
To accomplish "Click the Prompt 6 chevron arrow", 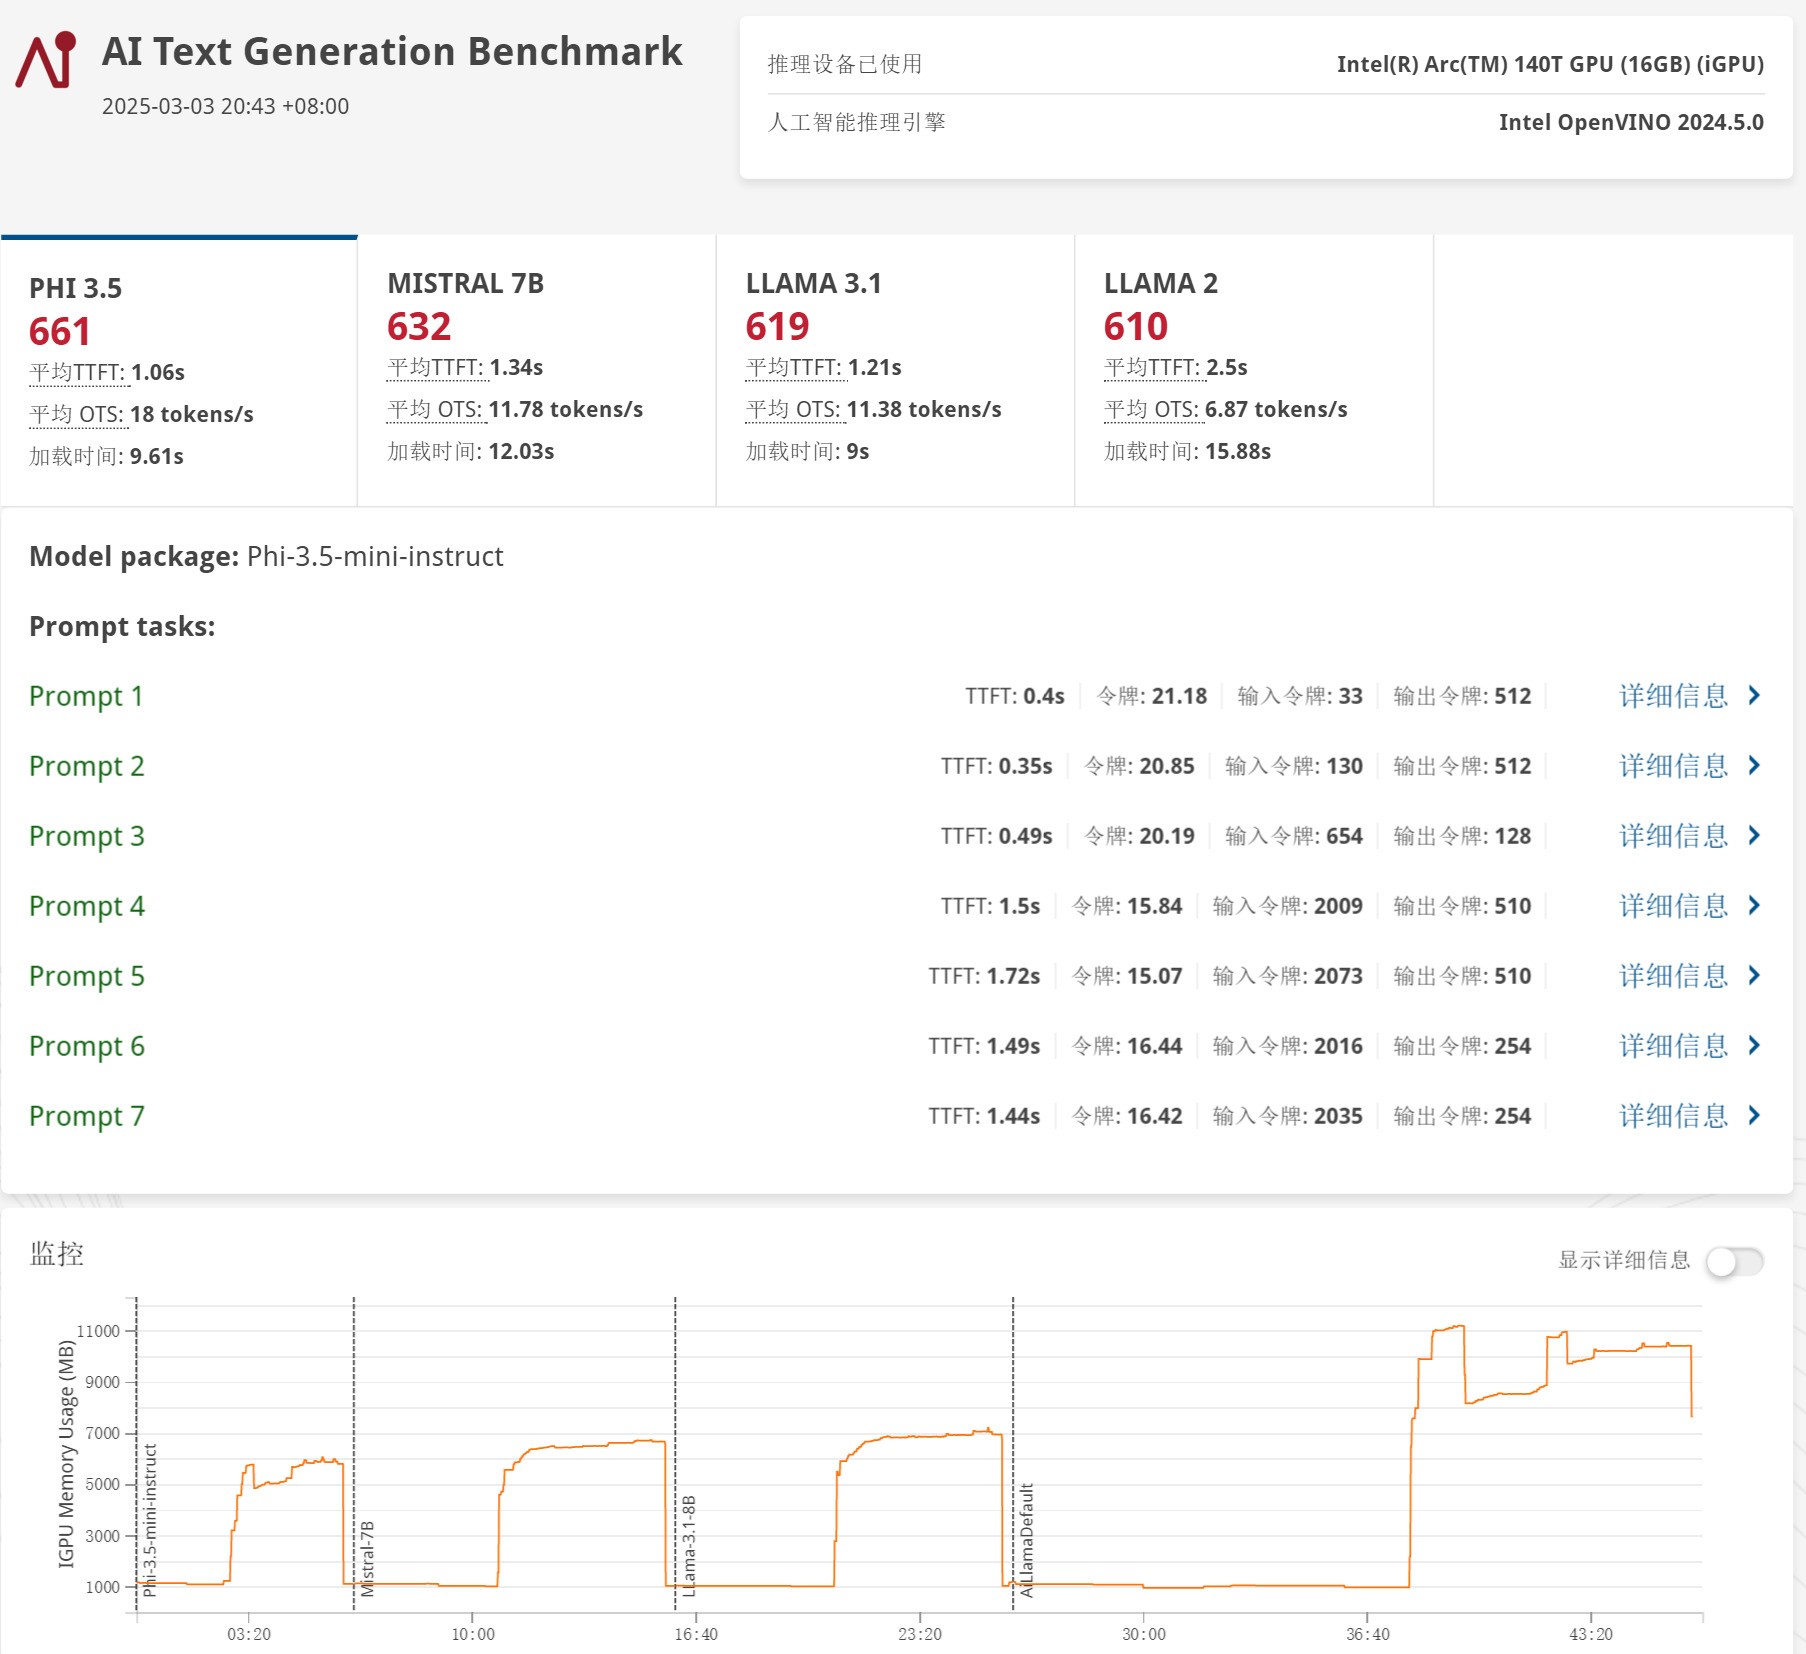I will coord(1754,1046).
